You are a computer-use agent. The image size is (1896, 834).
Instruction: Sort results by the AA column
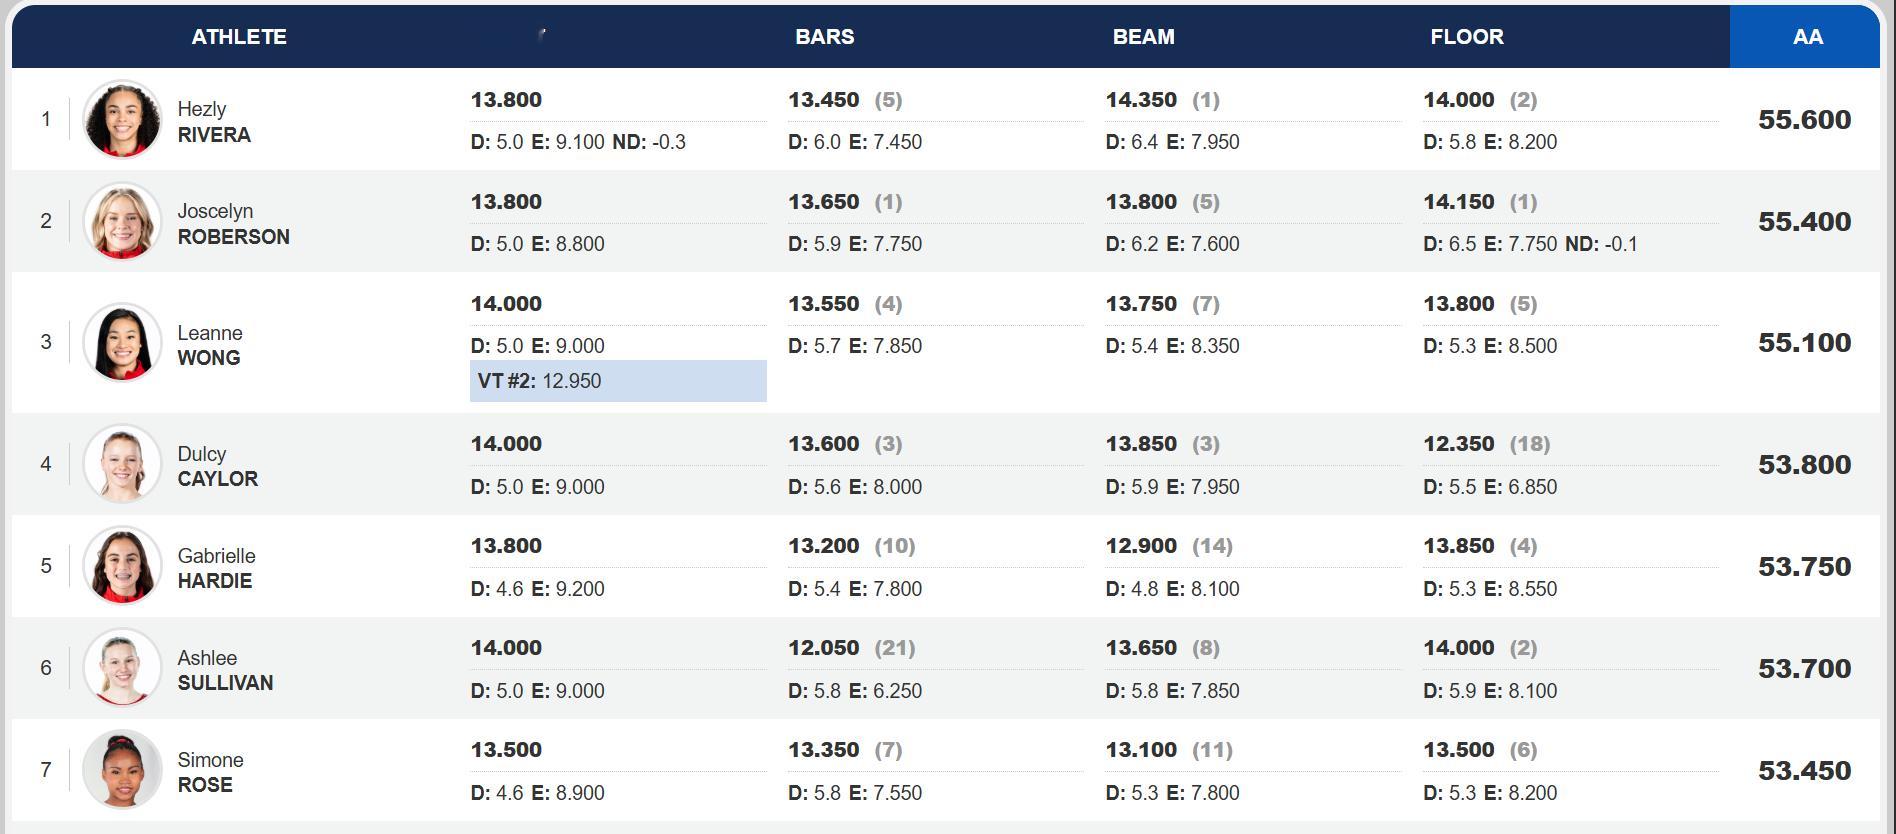click(1805, 37)
